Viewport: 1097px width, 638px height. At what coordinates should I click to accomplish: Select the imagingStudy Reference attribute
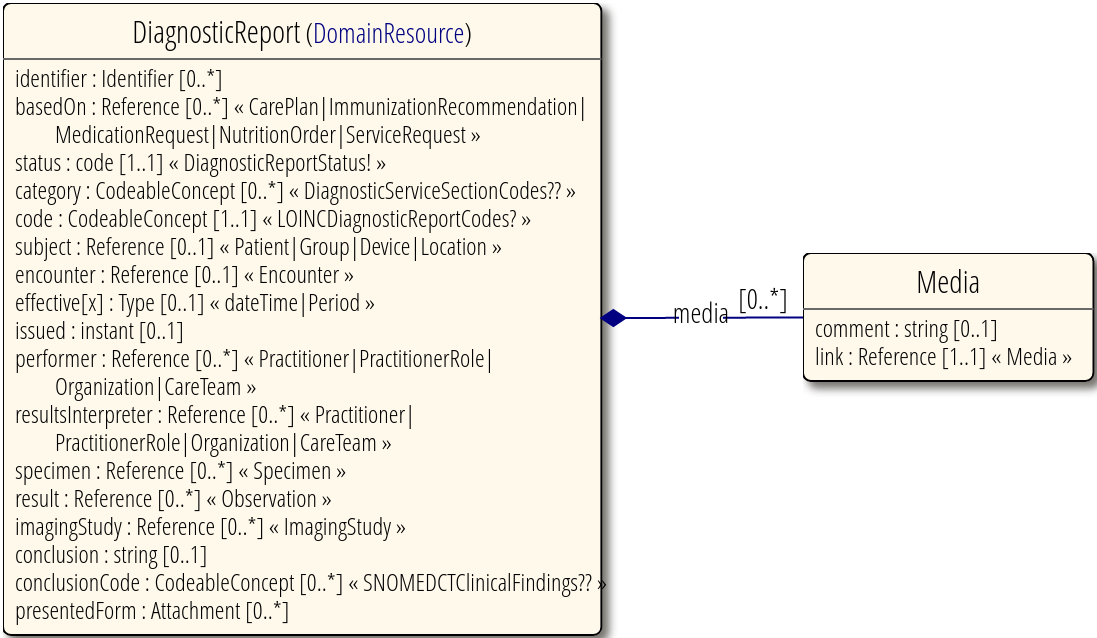point(209,527)
